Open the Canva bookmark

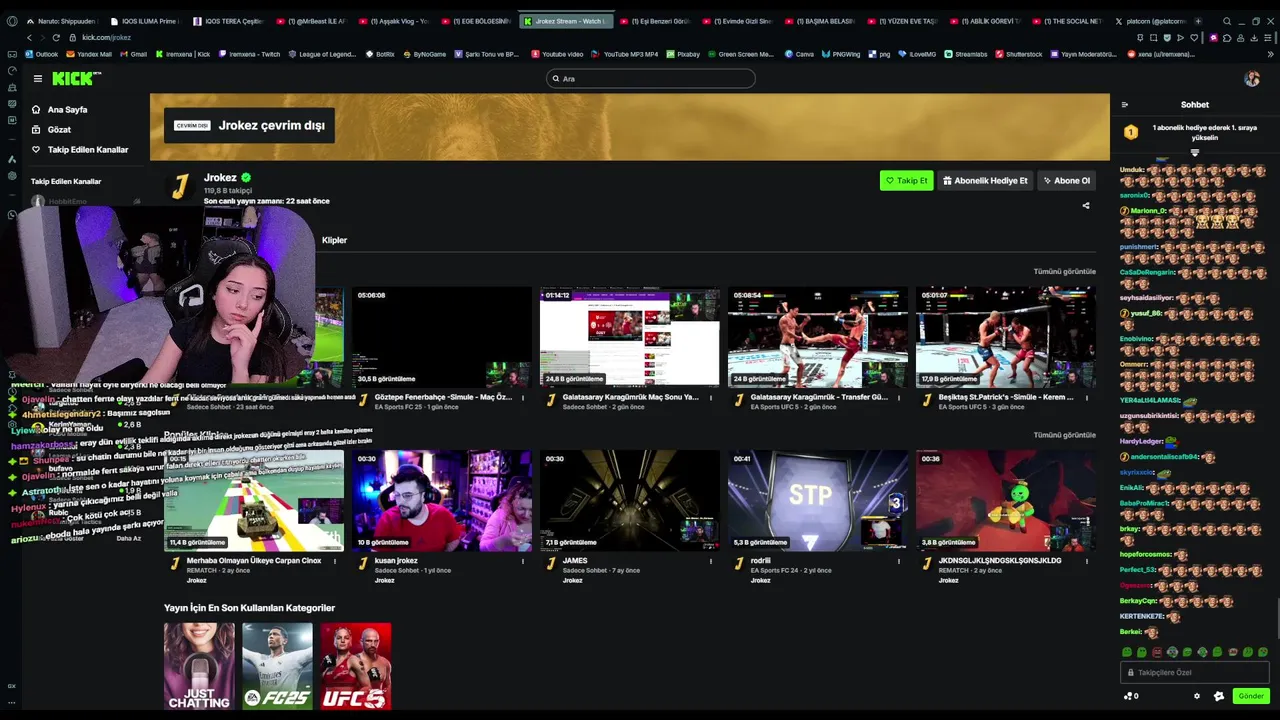tap(799, 54)
